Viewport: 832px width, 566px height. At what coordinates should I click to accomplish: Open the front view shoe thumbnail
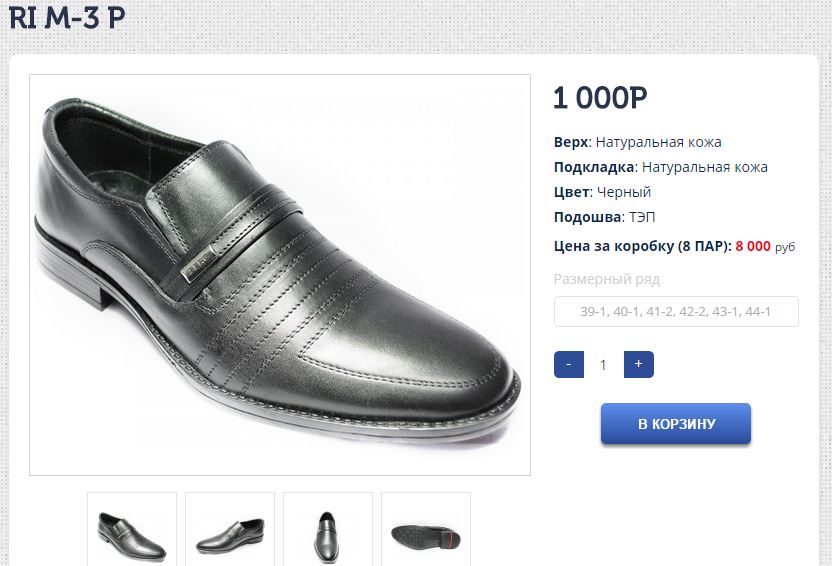tap(328, 528)
